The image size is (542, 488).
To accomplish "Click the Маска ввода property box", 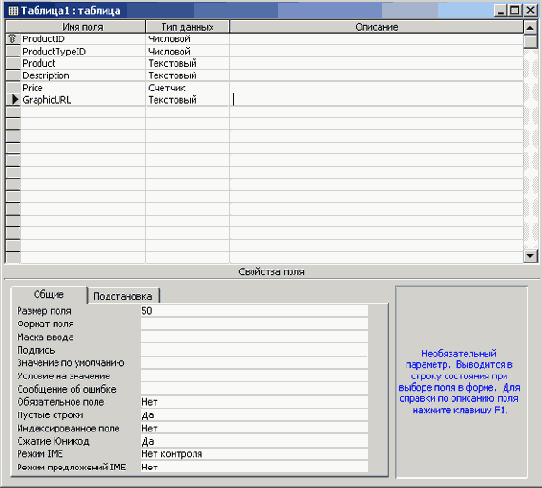I will 254,337.
